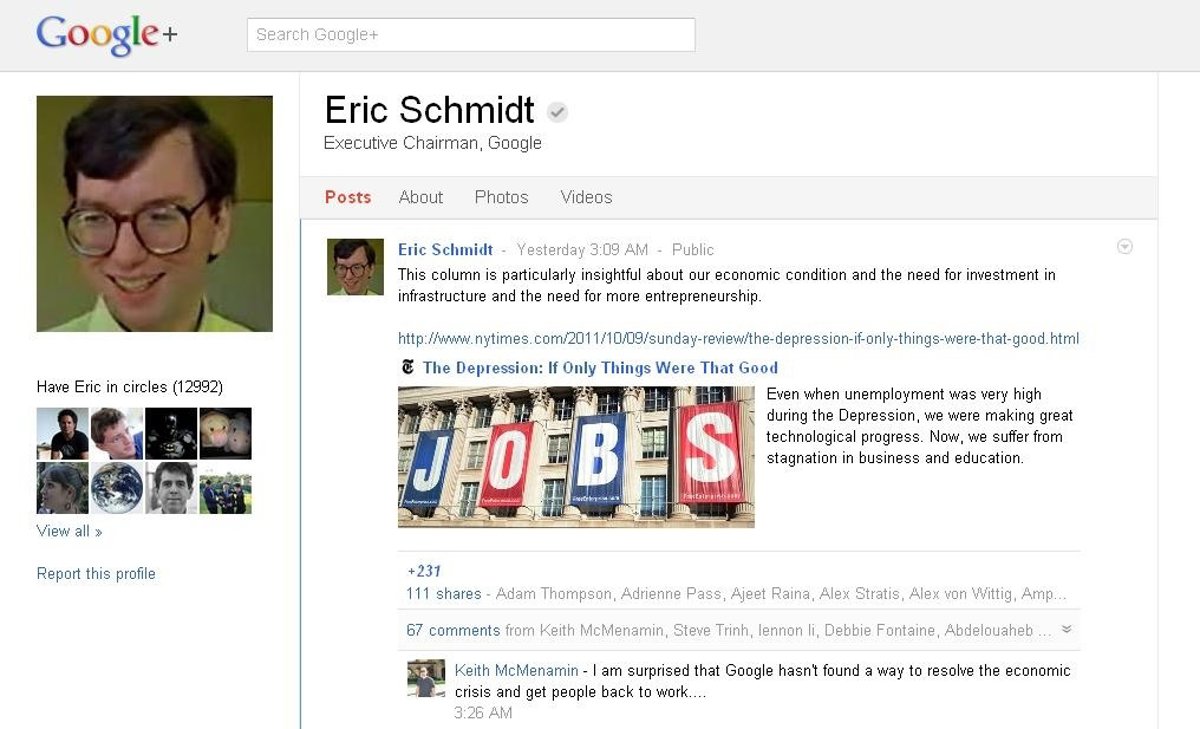
Task: Click the Earth globe thumbnail in circles
Action: tap(116, 488)
